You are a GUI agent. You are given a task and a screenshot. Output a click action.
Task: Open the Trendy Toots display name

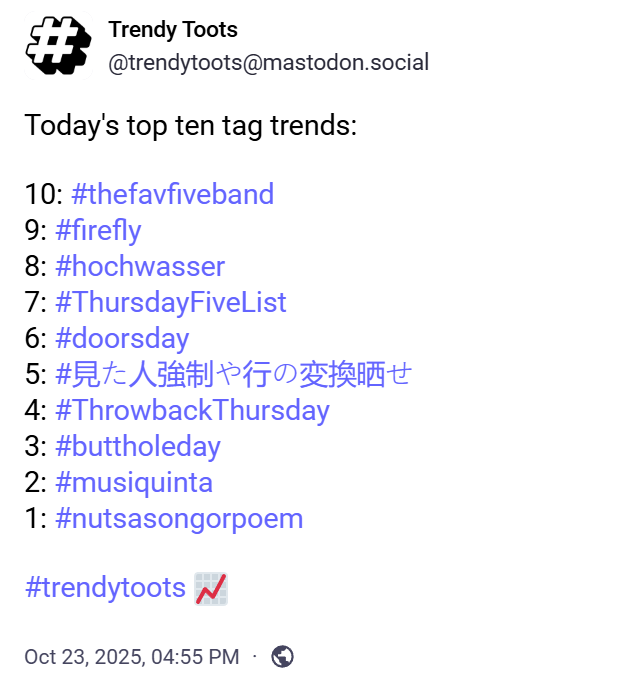[x=173, y=30]
